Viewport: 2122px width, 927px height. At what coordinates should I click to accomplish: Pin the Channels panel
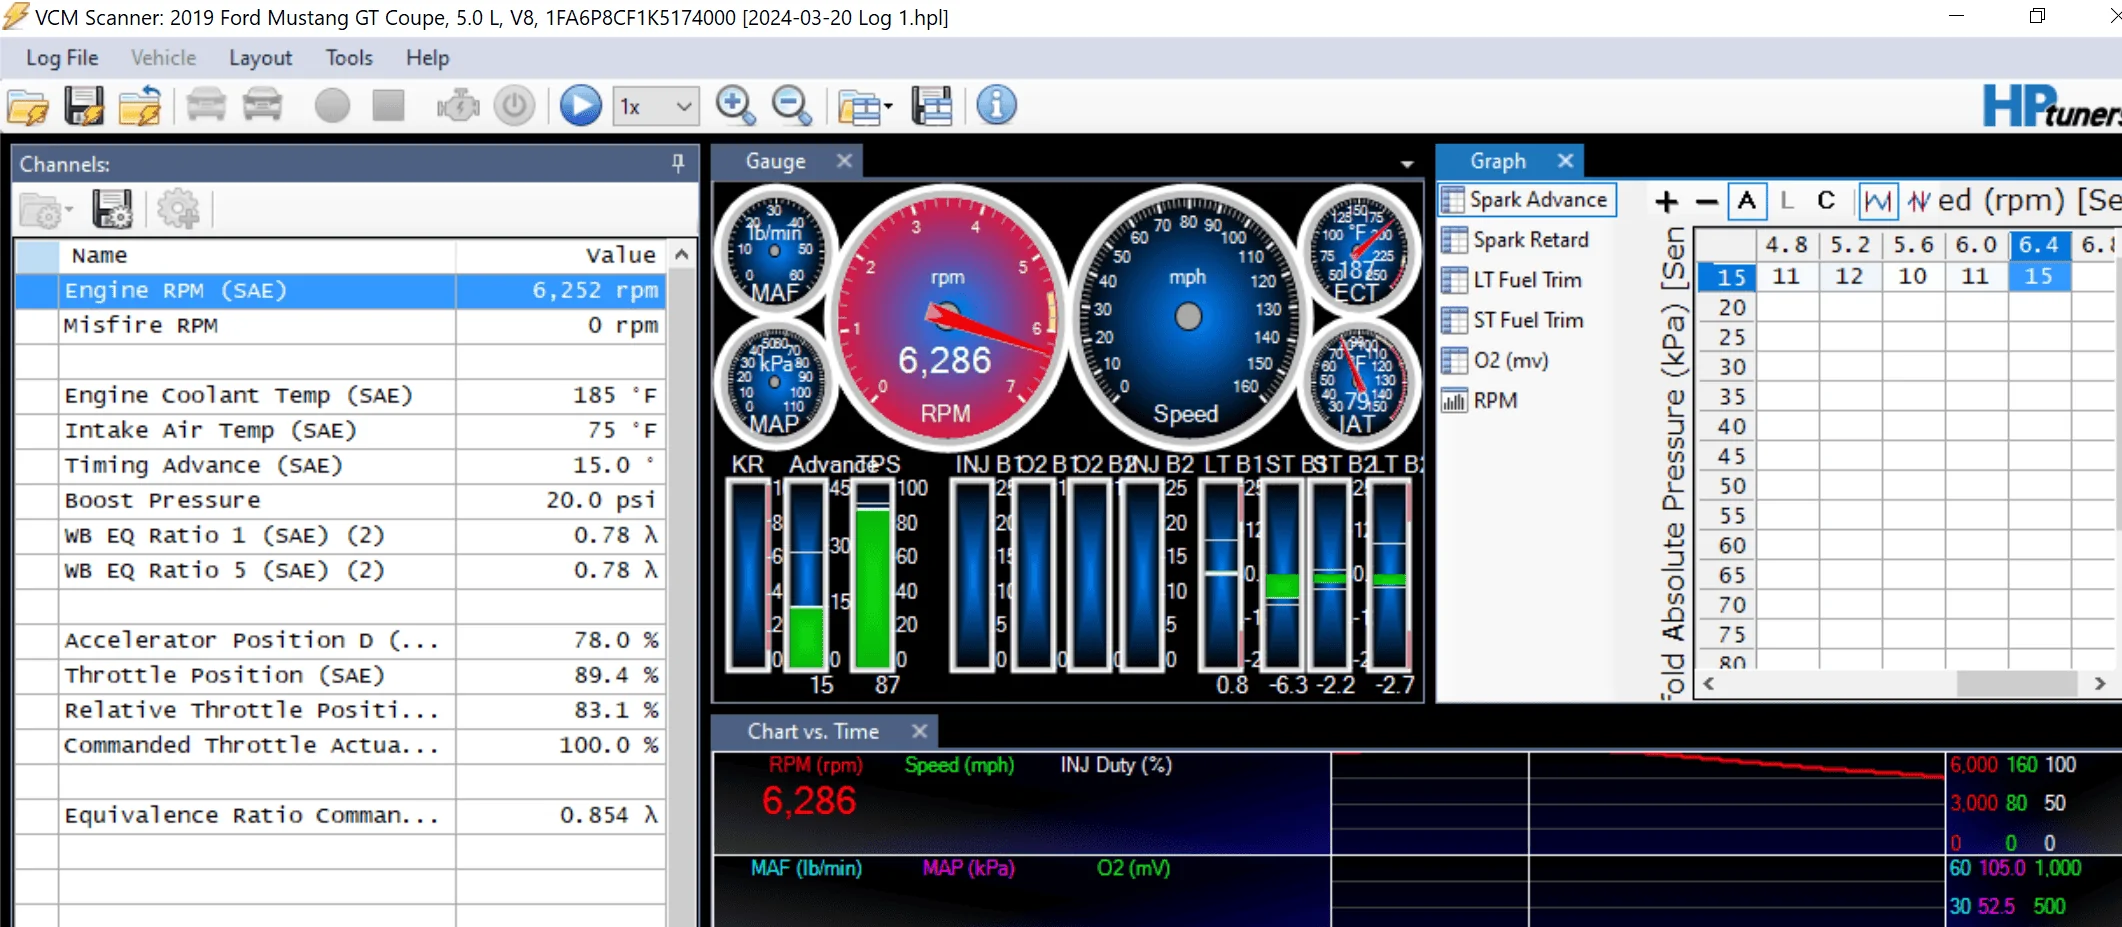(678, 164)
